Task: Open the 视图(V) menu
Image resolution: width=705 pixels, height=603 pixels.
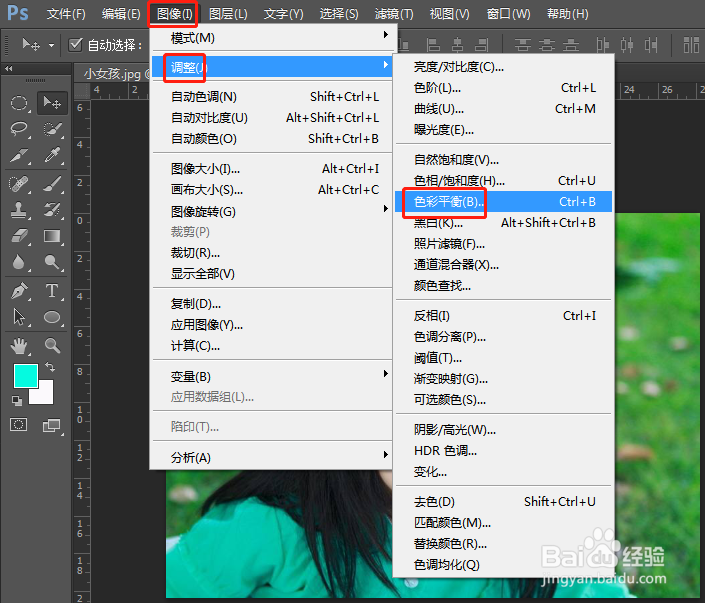Action: 450,14
